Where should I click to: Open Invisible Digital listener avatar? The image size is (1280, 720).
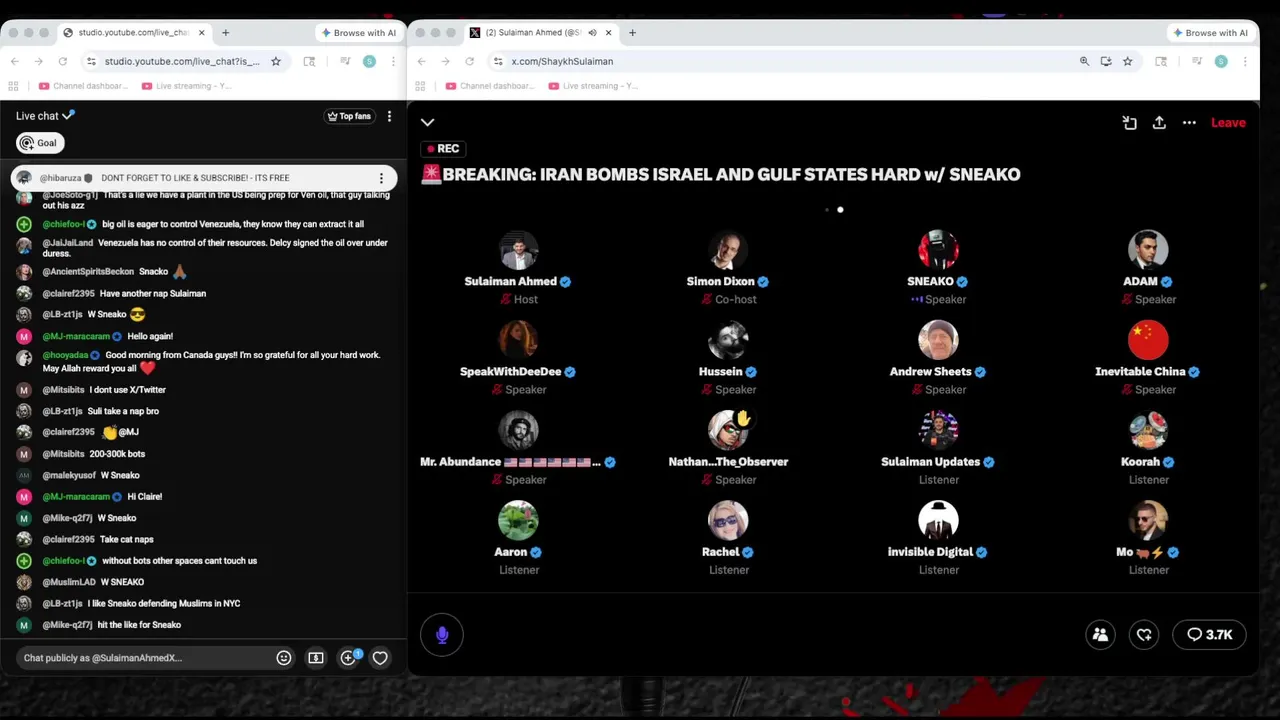[x=938, y=520]
